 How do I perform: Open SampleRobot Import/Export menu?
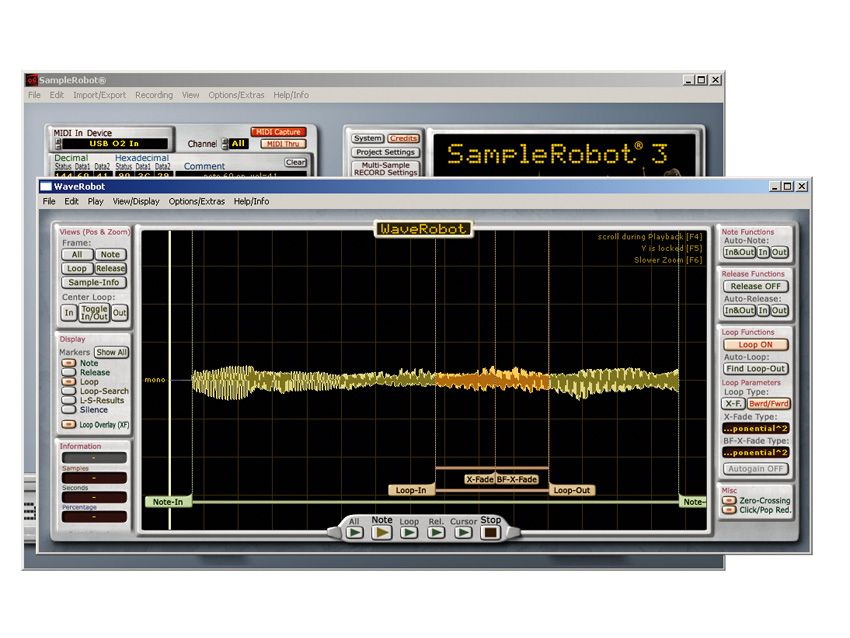(99, 95)
